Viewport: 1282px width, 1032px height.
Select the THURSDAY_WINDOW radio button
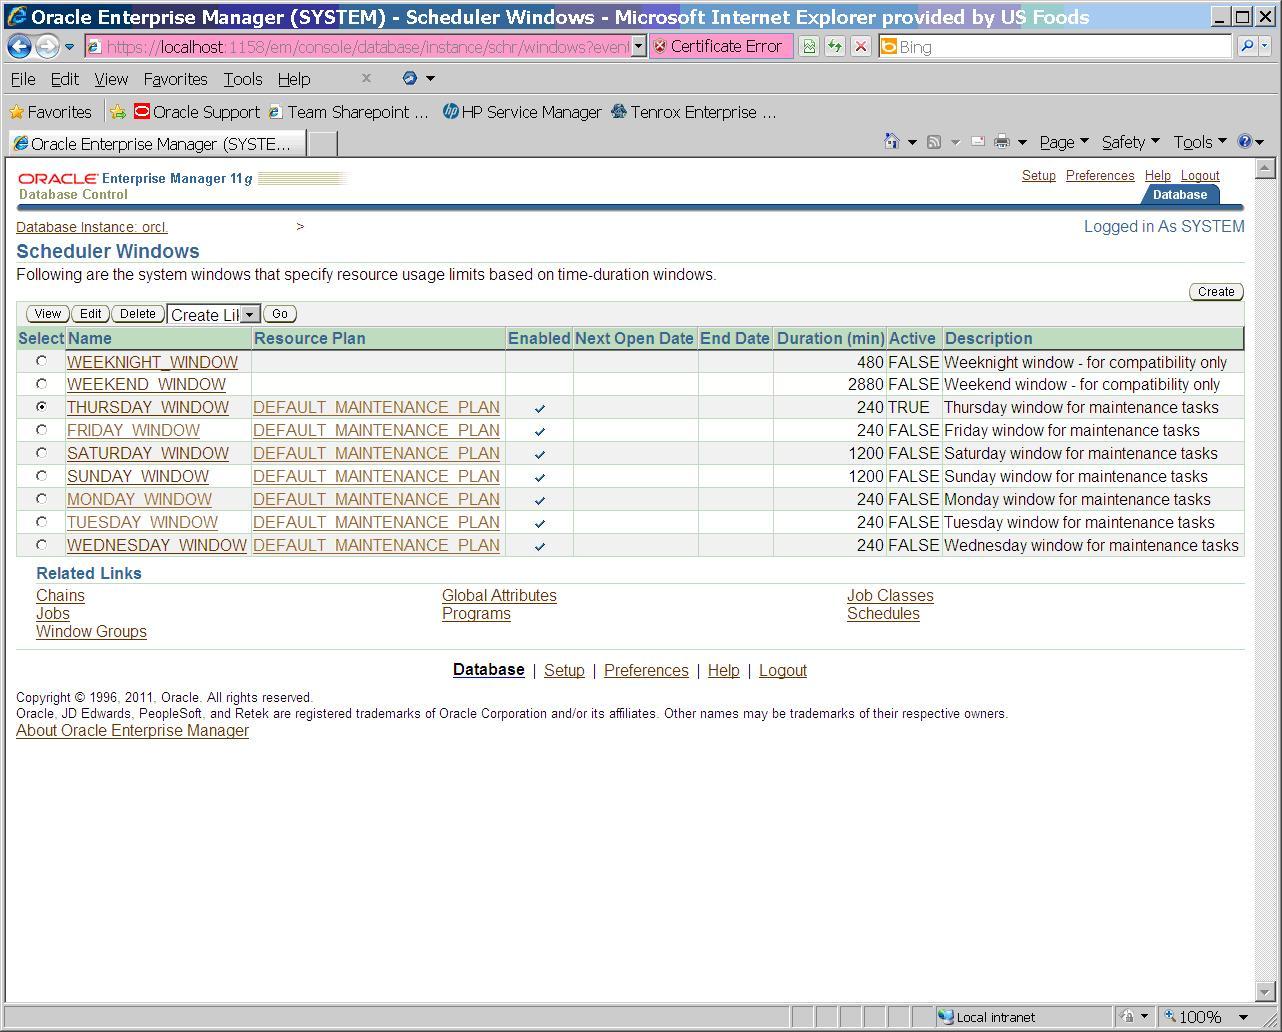(41, 407)
